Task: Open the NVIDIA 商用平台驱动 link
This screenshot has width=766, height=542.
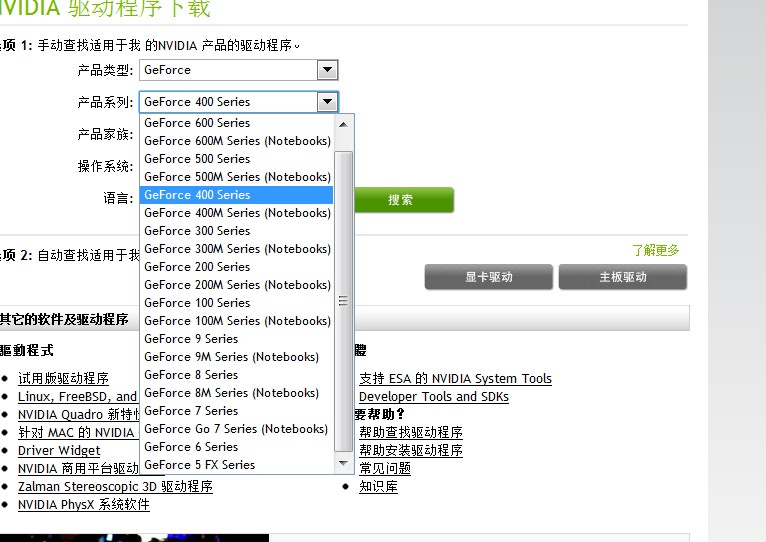Action: tap(79, 469)
